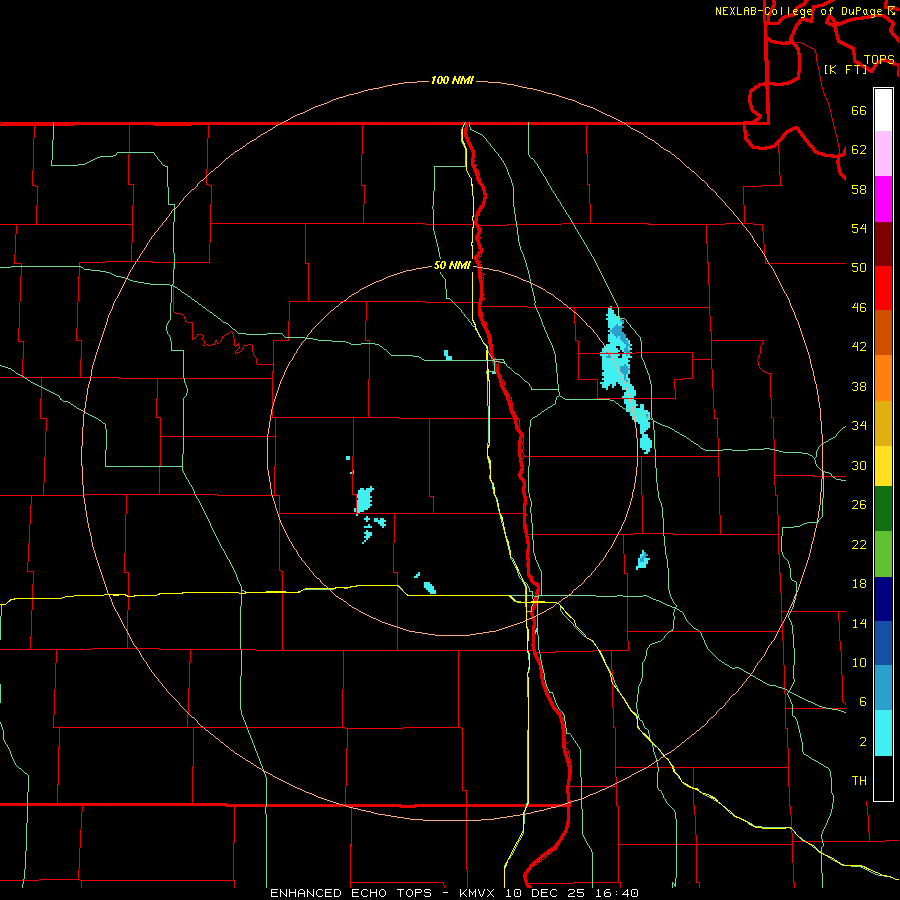Click the navy blue legend swatch

pos(883,599)
